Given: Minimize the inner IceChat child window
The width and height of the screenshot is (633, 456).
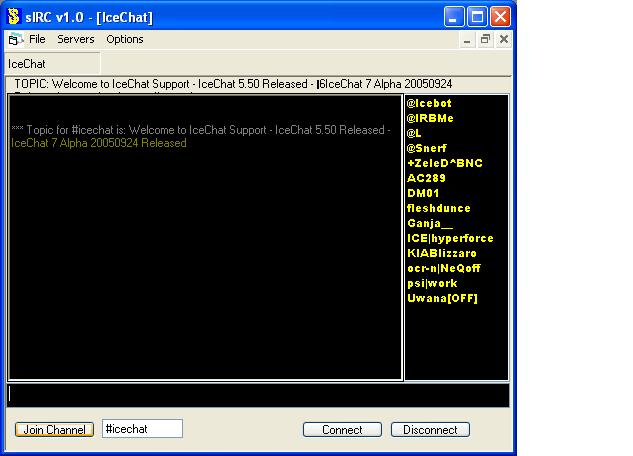Looking at the screenshot, I should 467,40.
